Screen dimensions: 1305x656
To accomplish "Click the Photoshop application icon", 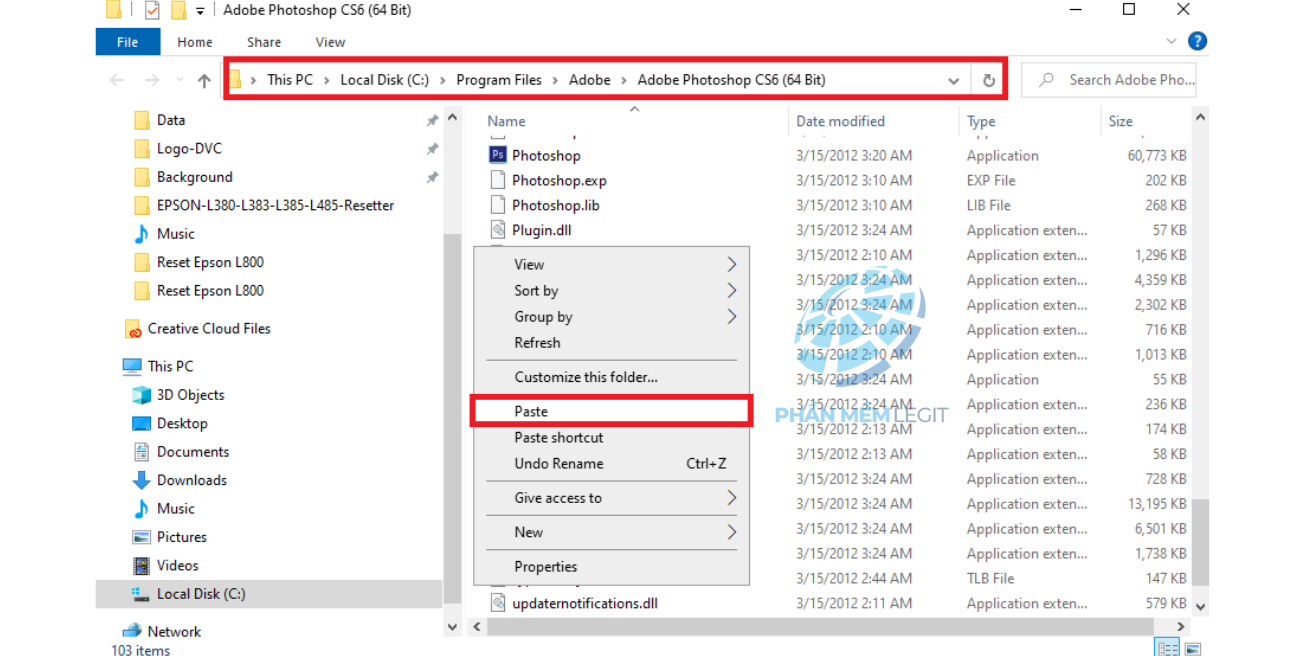I will [x=497, y=155].
